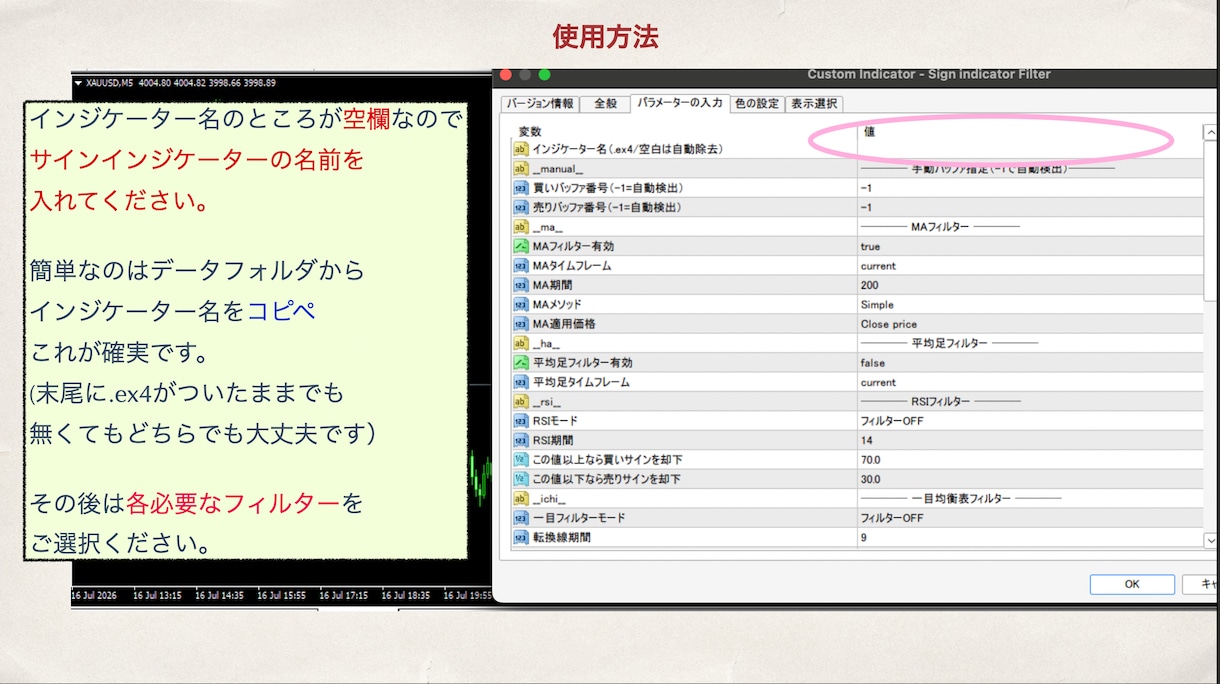Image resolution: width=1220 pixels, height=684 pixels.
Task: Open the MA適用価格 dropdown showing Close price
Action: point(1030,324)
